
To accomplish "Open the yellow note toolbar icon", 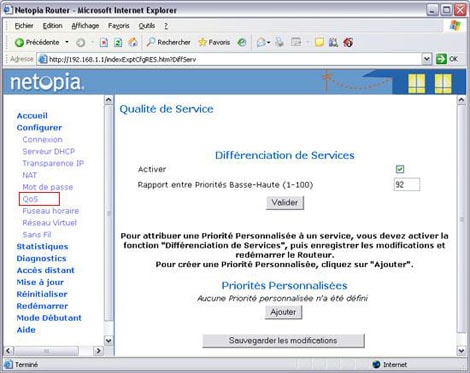I will [x=319, y=42].
